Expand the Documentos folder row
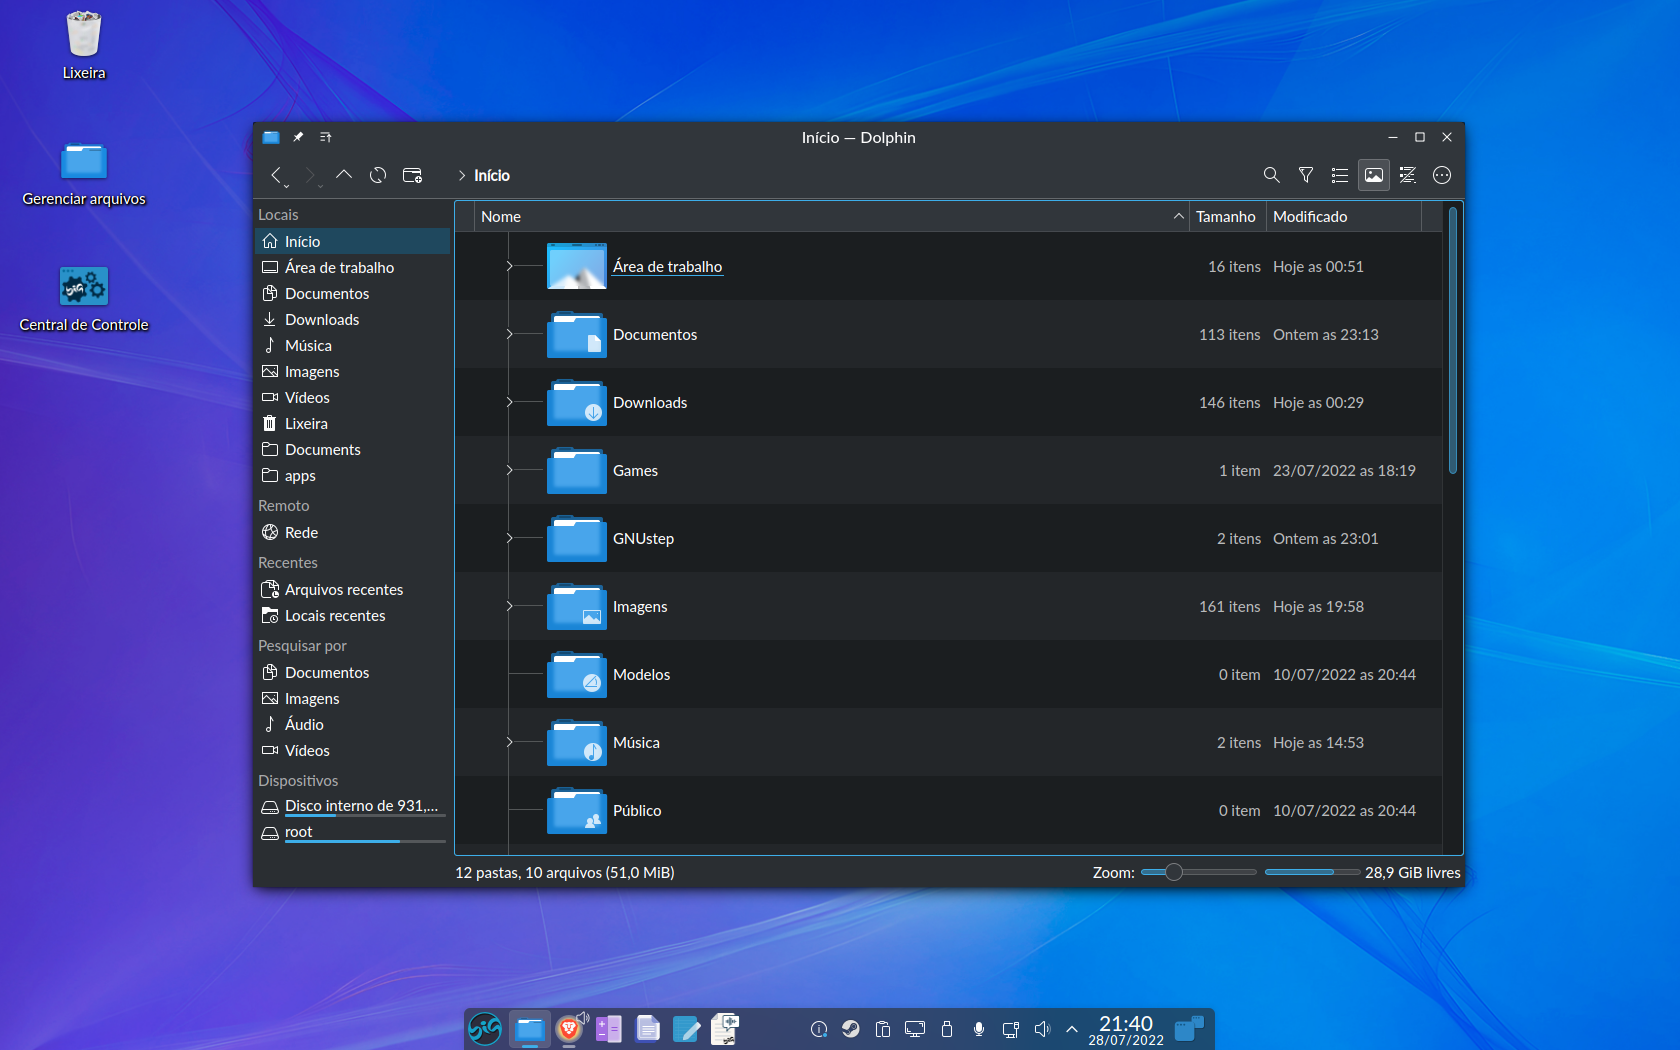1680x1050 pixels. [x=509, y=334]
